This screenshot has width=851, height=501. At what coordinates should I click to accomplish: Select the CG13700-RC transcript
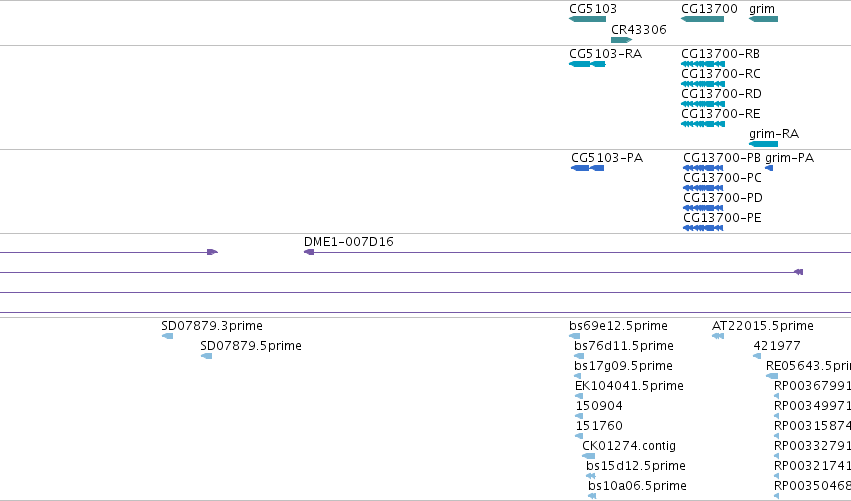(x=721, y=74)
